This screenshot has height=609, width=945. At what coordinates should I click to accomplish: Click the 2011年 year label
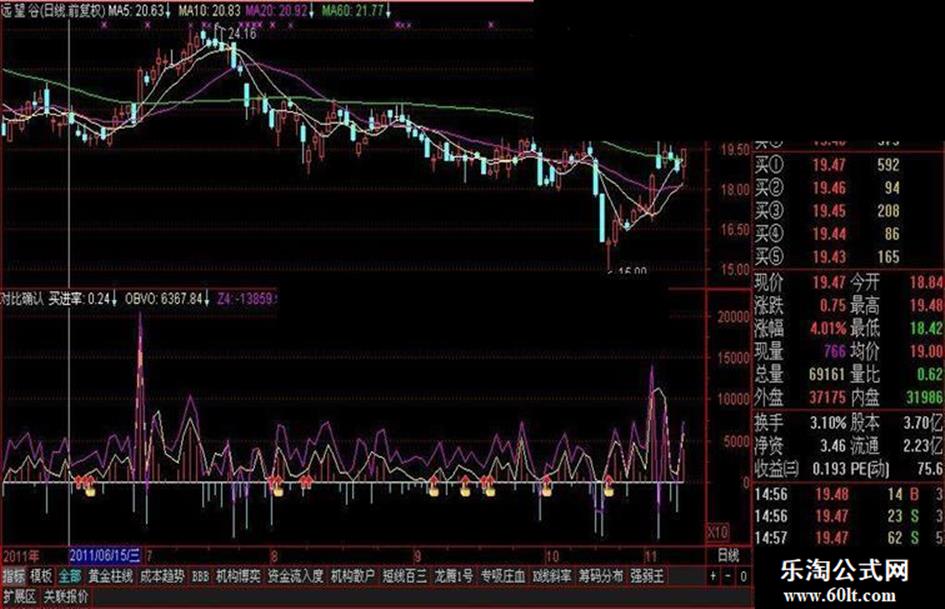(x=21, y=555)
